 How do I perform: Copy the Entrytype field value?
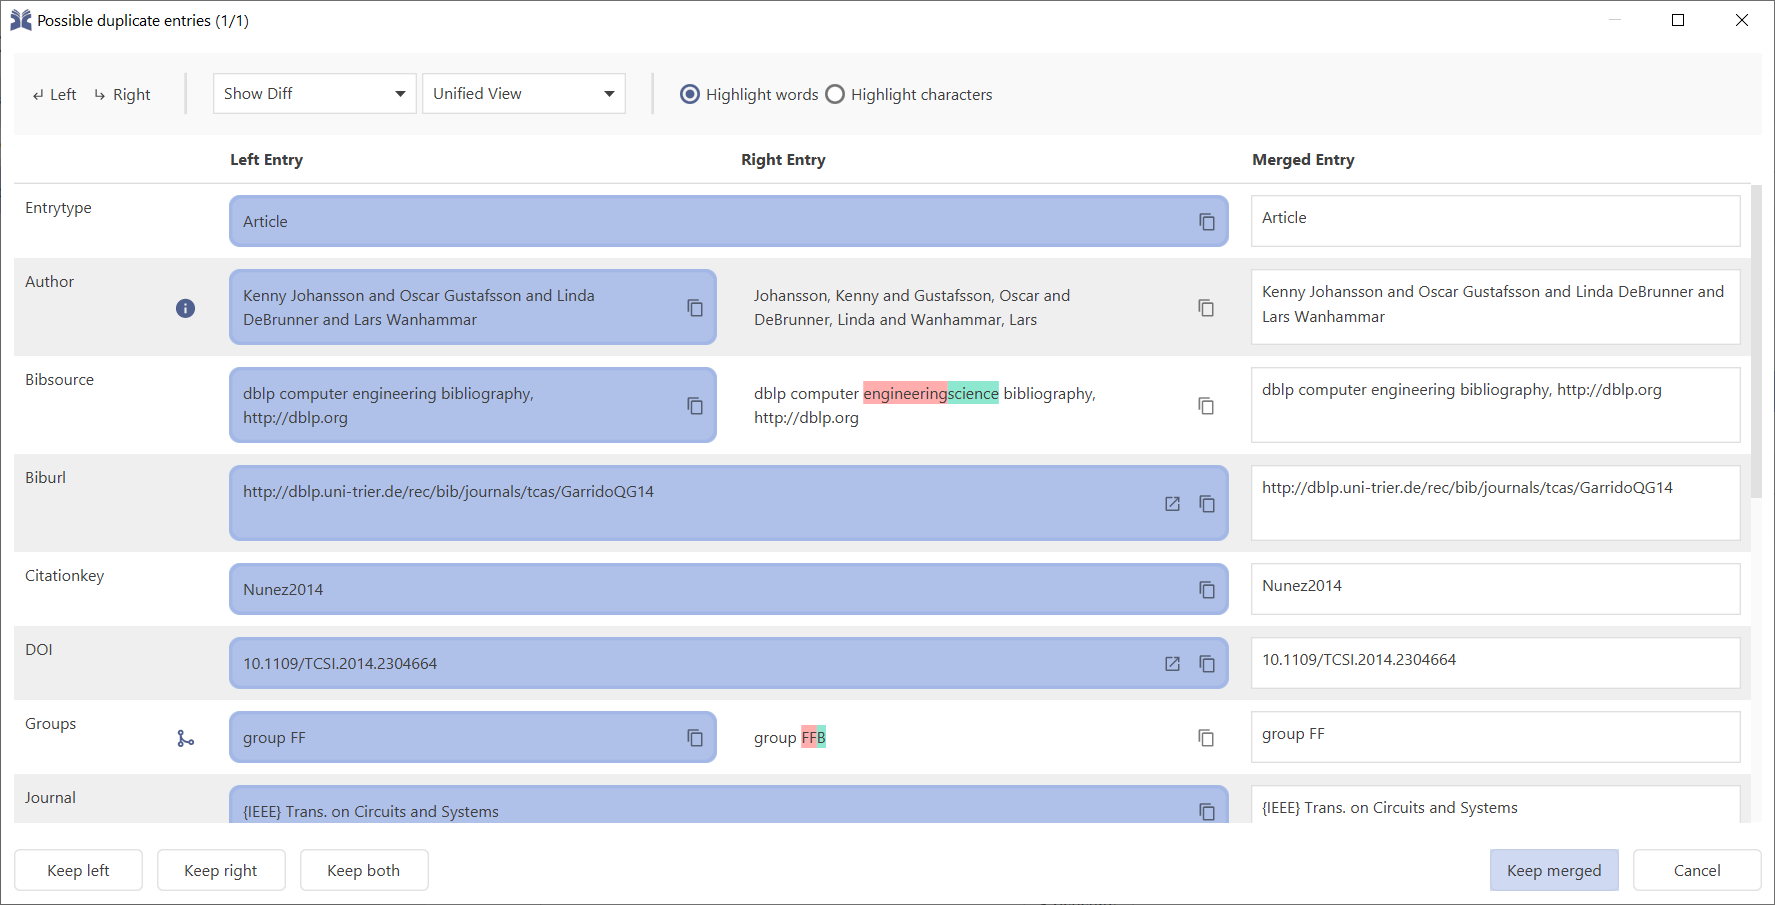pos(1206,222)
